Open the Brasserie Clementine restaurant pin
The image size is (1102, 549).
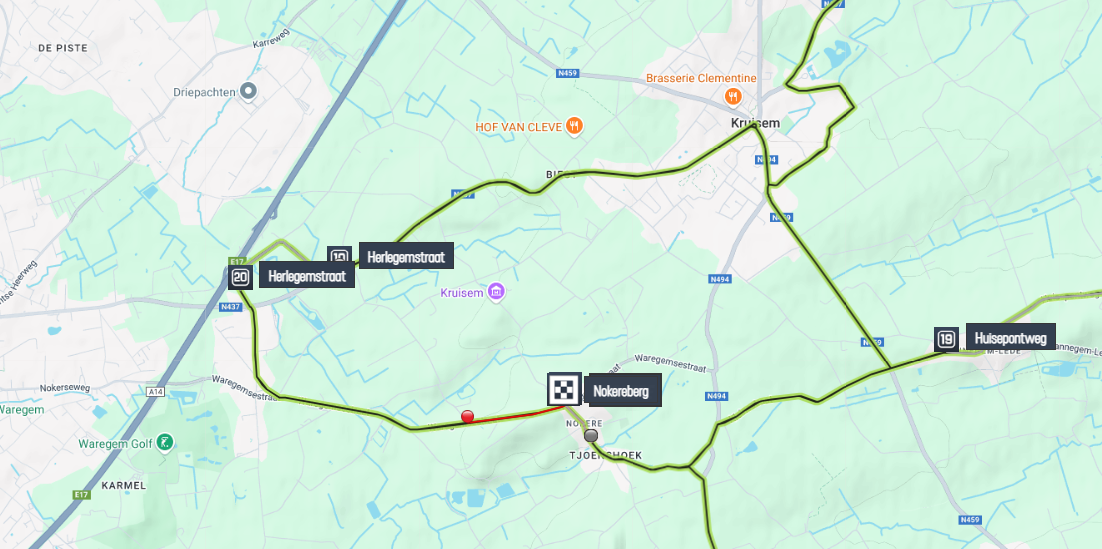tap(733, 95)
